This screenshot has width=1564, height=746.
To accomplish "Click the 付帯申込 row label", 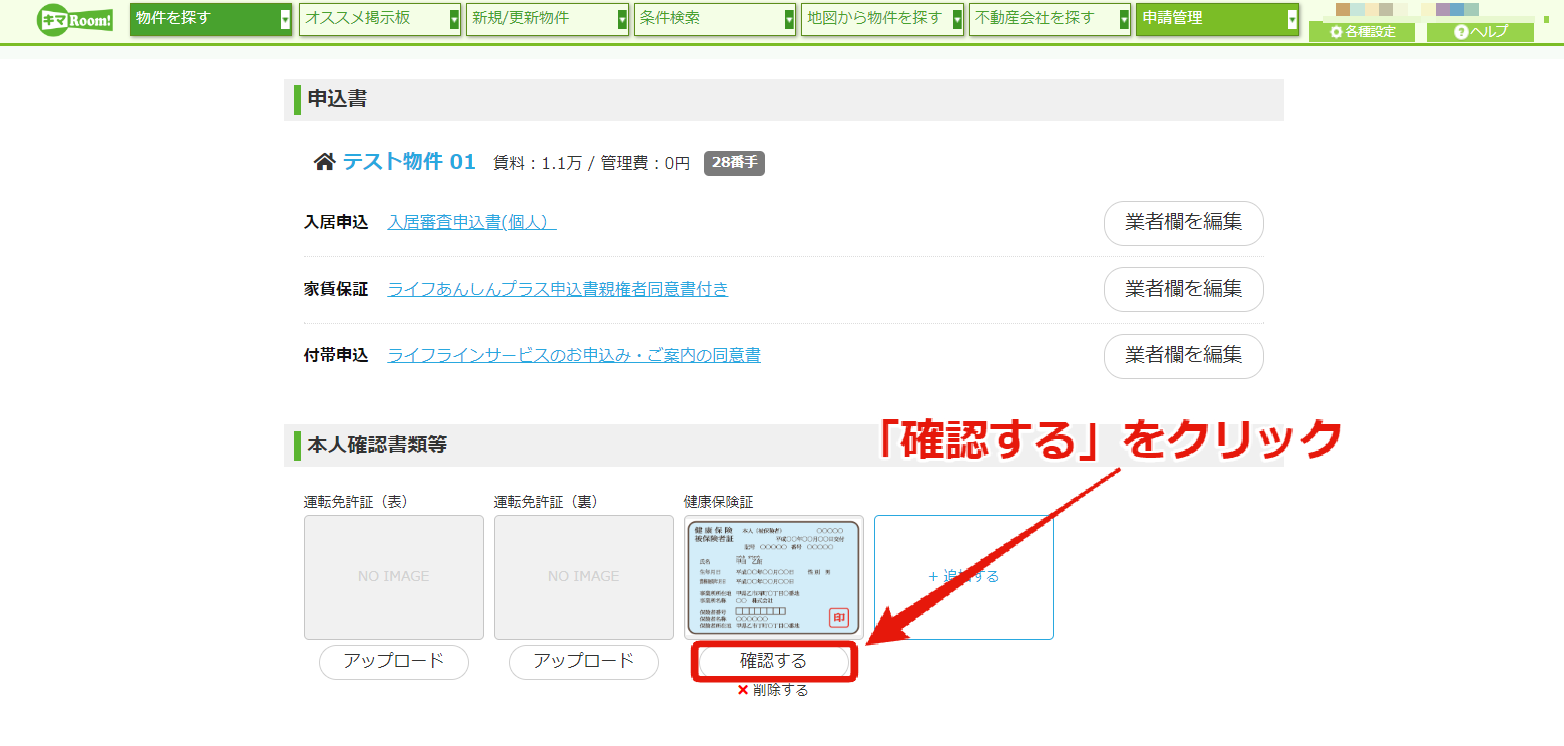I will pyautogui.click(x=336, y=355).
